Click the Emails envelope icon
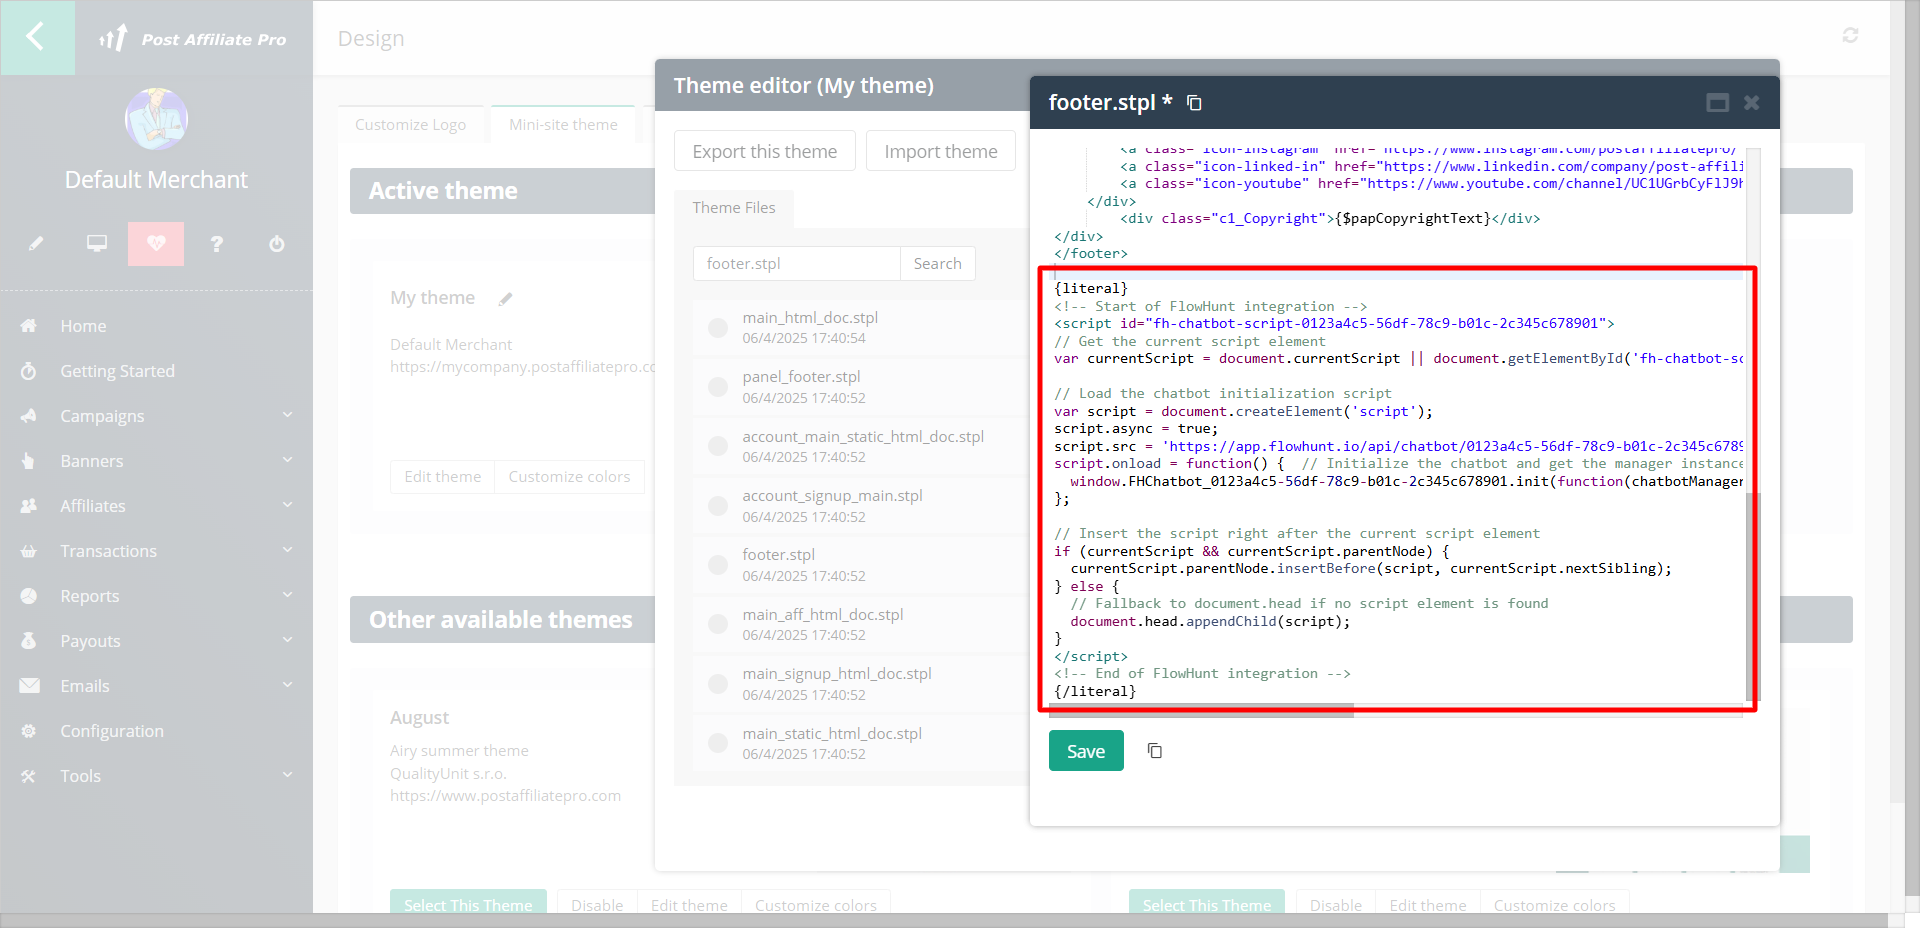1920x928 pixels. coord(29,686)
